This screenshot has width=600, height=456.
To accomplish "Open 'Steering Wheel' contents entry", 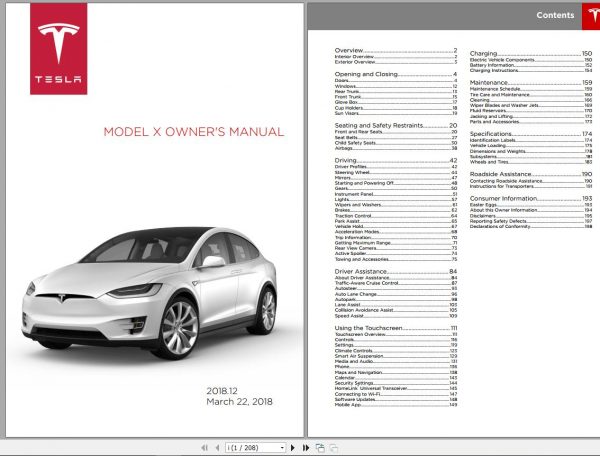I will [396, 173].
